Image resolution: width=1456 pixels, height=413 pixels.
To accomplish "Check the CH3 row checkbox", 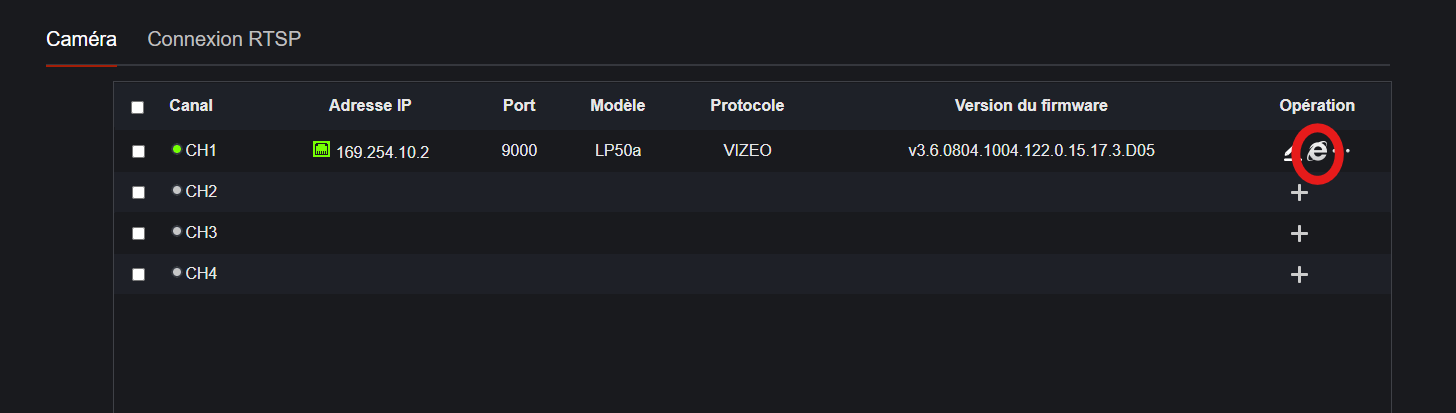I will click(138, 233).
